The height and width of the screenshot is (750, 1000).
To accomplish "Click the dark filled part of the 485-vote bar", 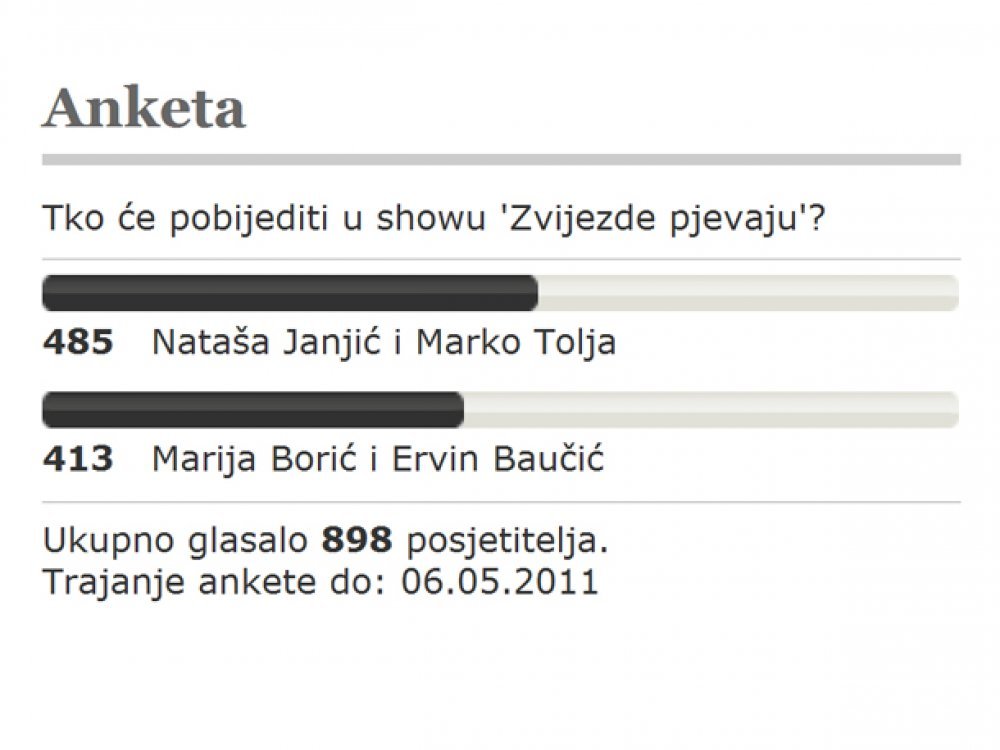I will (x=290, y=293).
